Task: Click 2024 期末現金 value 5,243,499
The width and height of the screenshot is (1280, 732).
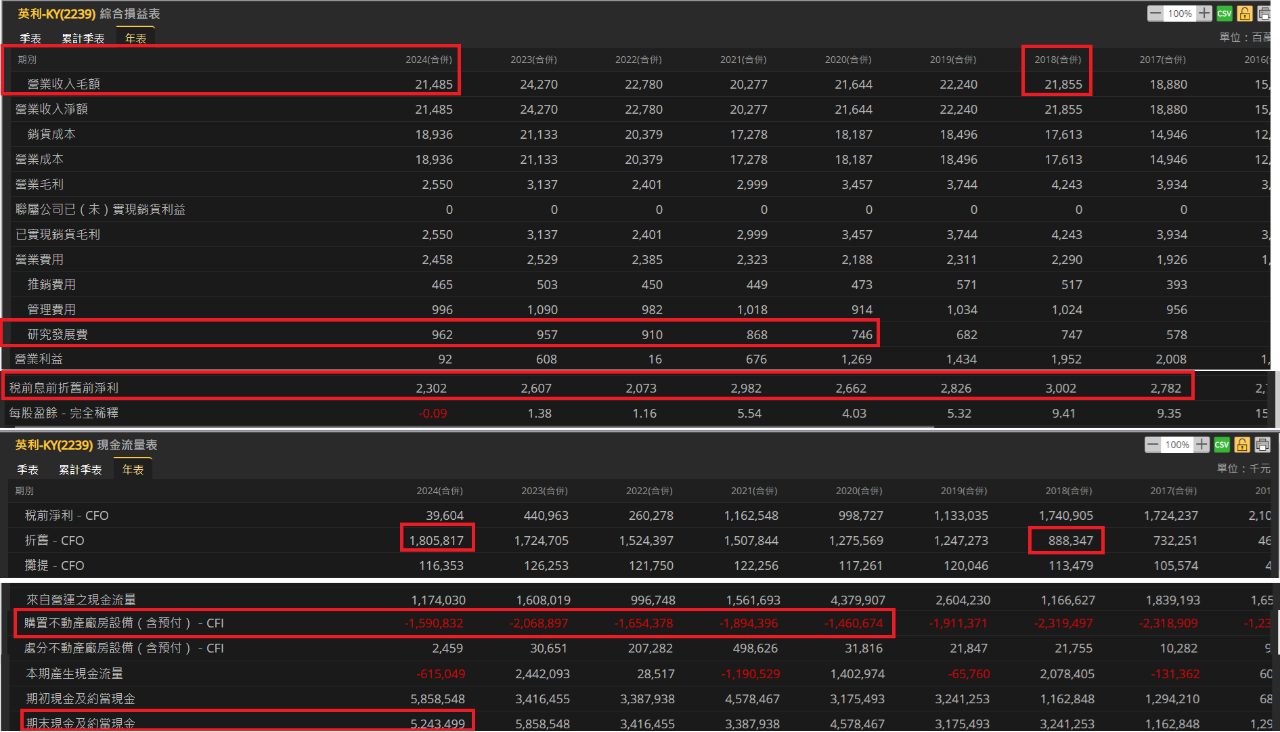Action: [x=437, y=722]
